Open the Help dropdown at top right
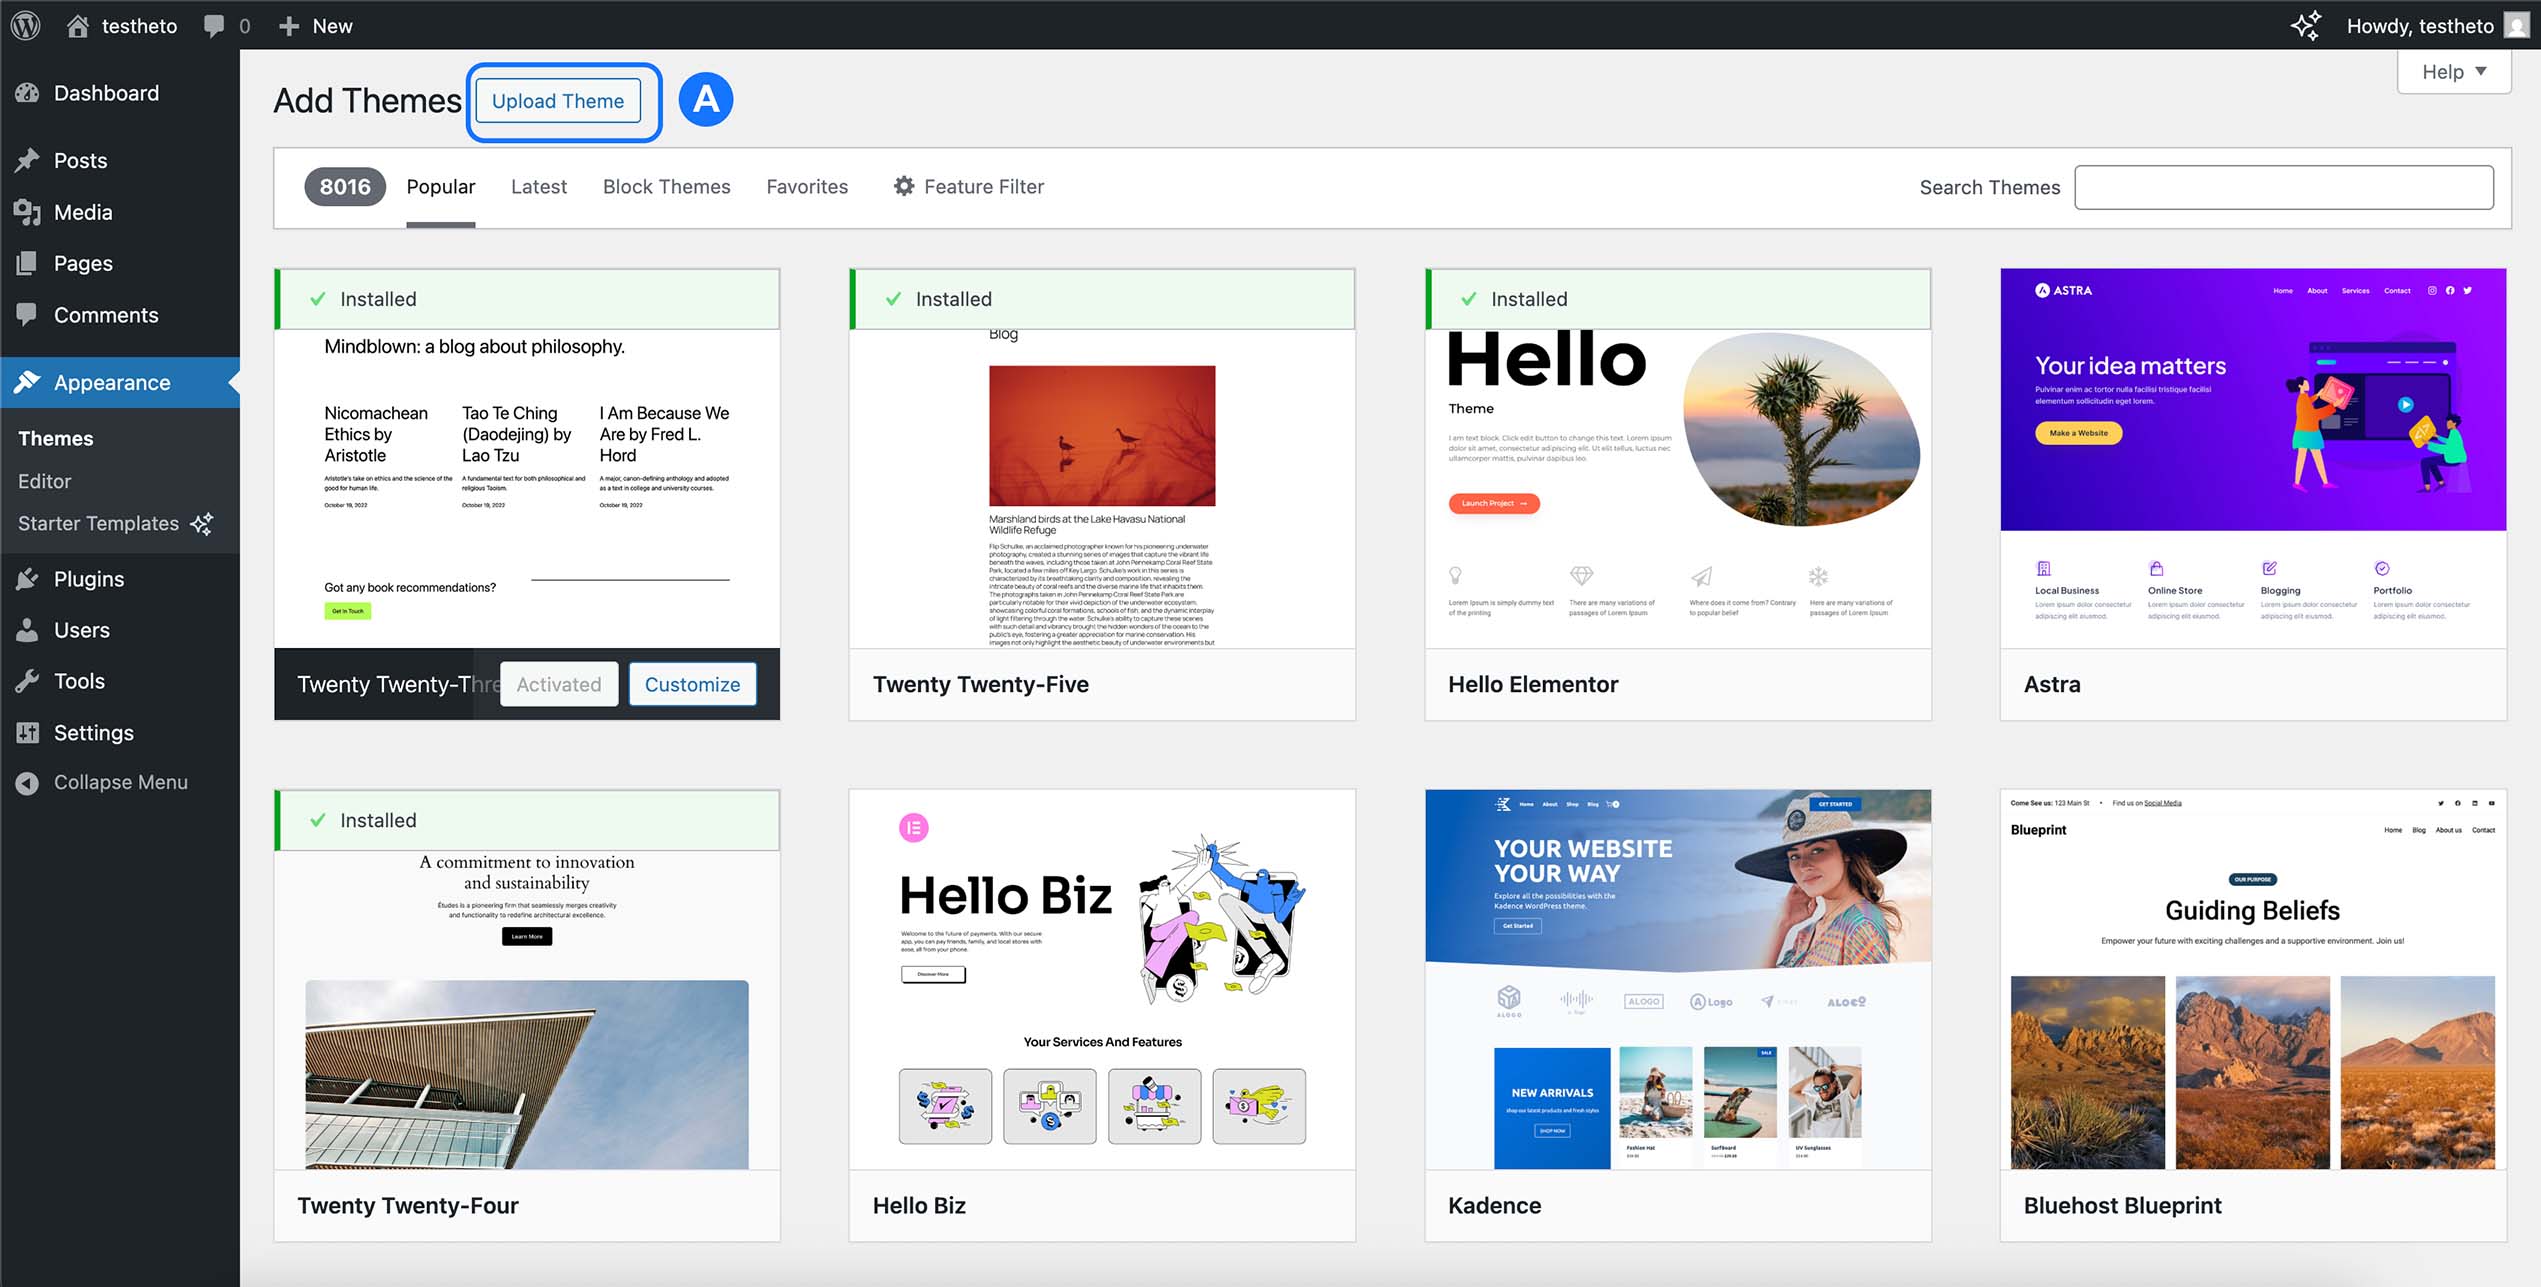 pos(2453,71)
